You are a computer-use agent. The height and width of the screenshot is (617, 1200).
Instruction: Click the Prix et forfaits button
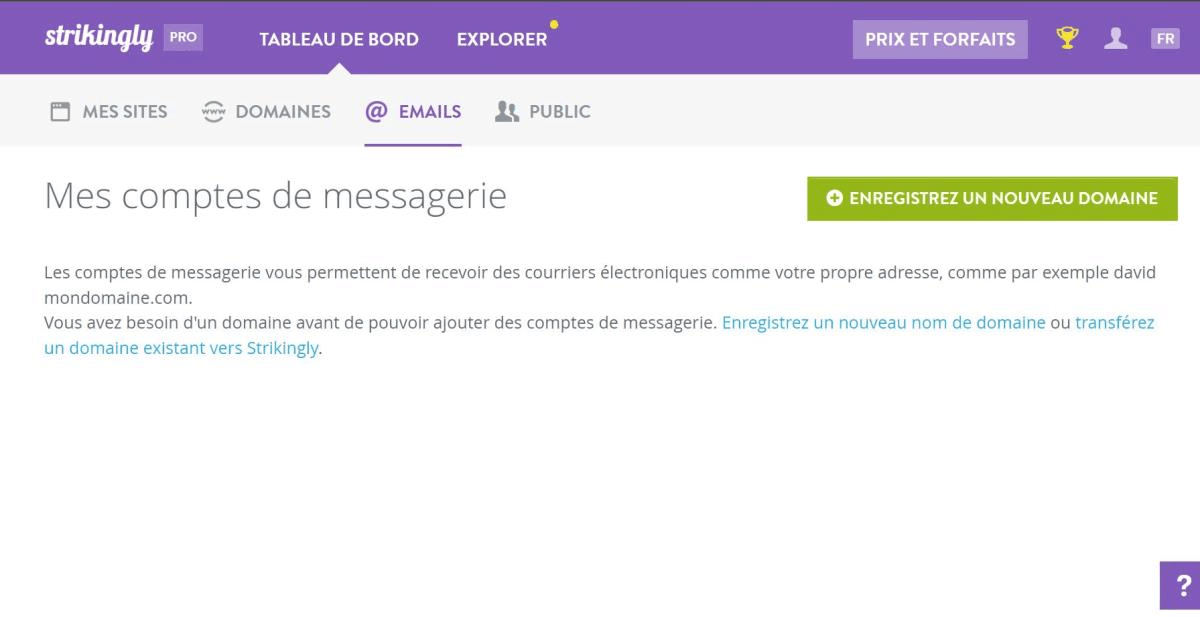(x=940, y=39)
